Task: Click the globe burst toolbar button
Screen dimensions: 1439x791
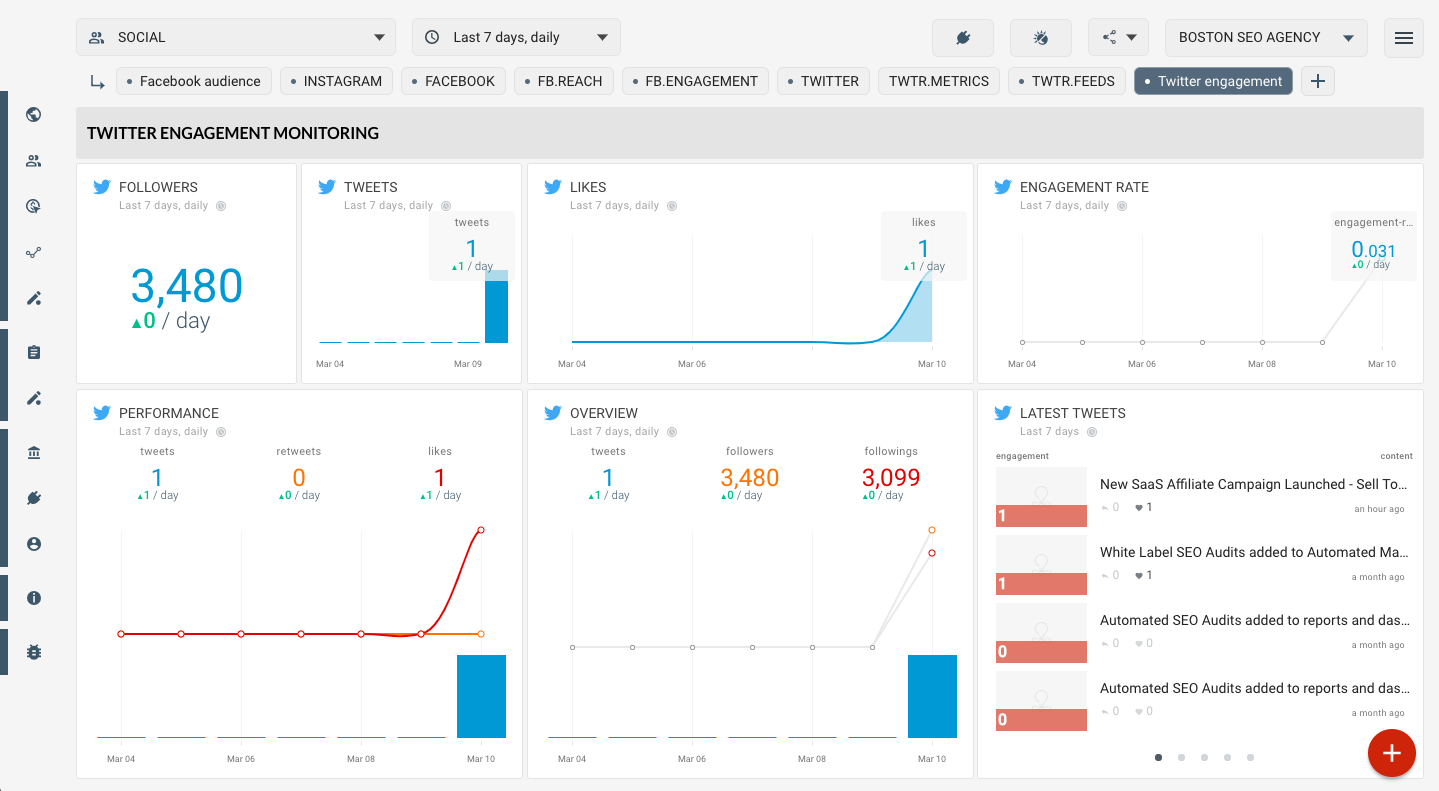Action: 1041,37
